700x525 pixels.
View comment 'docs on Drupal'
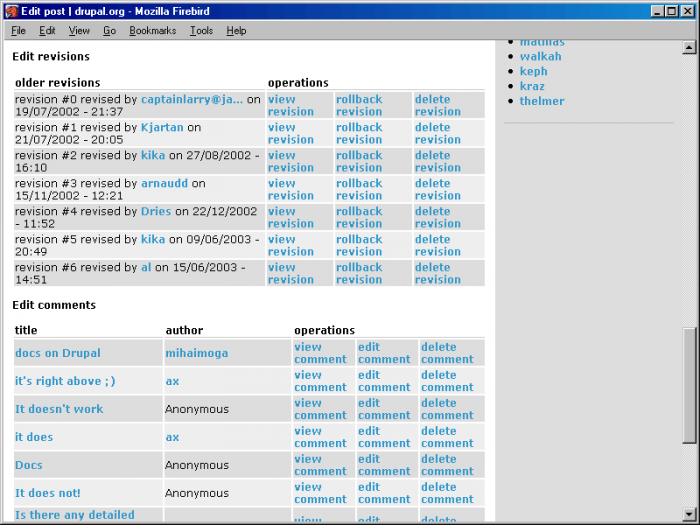click(x=320, y=353)
